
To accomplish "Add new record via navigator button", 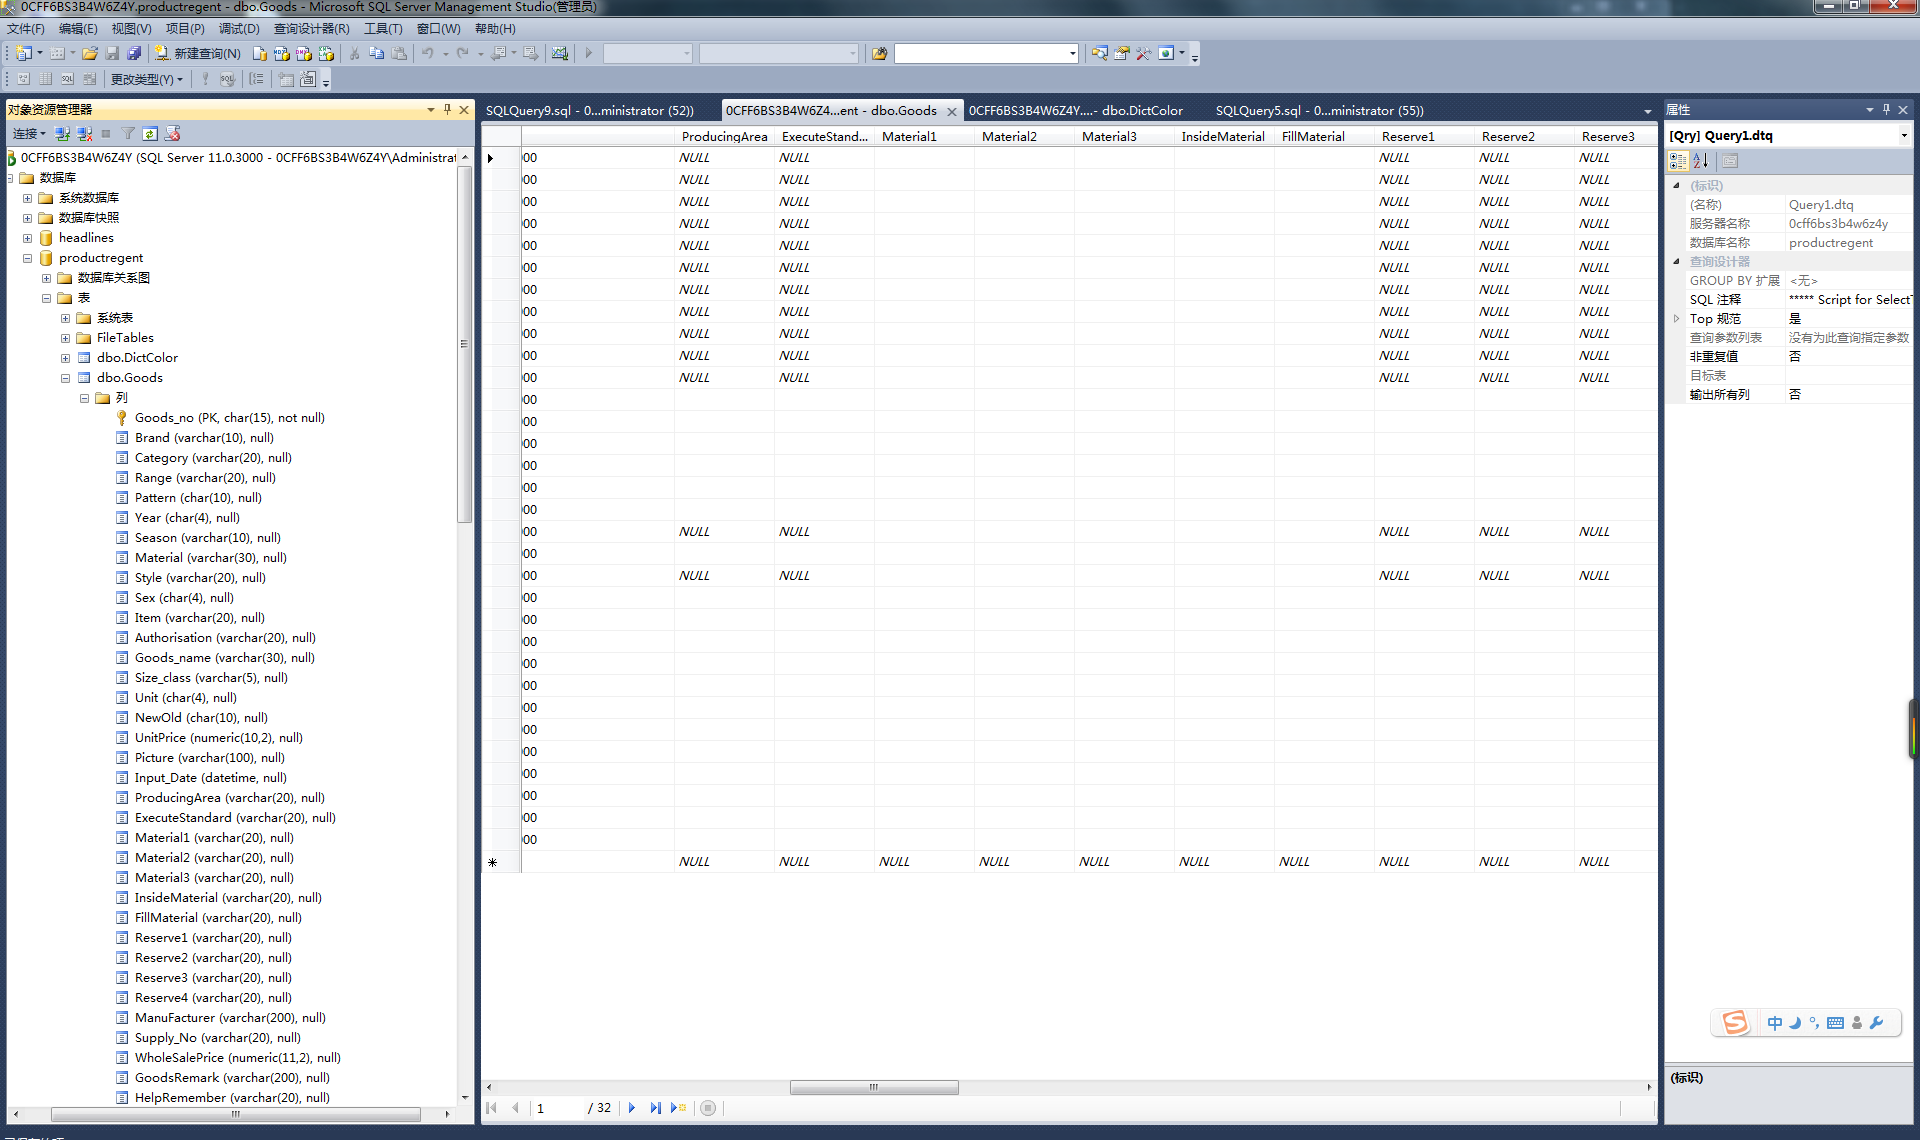I will (679, 1108).
